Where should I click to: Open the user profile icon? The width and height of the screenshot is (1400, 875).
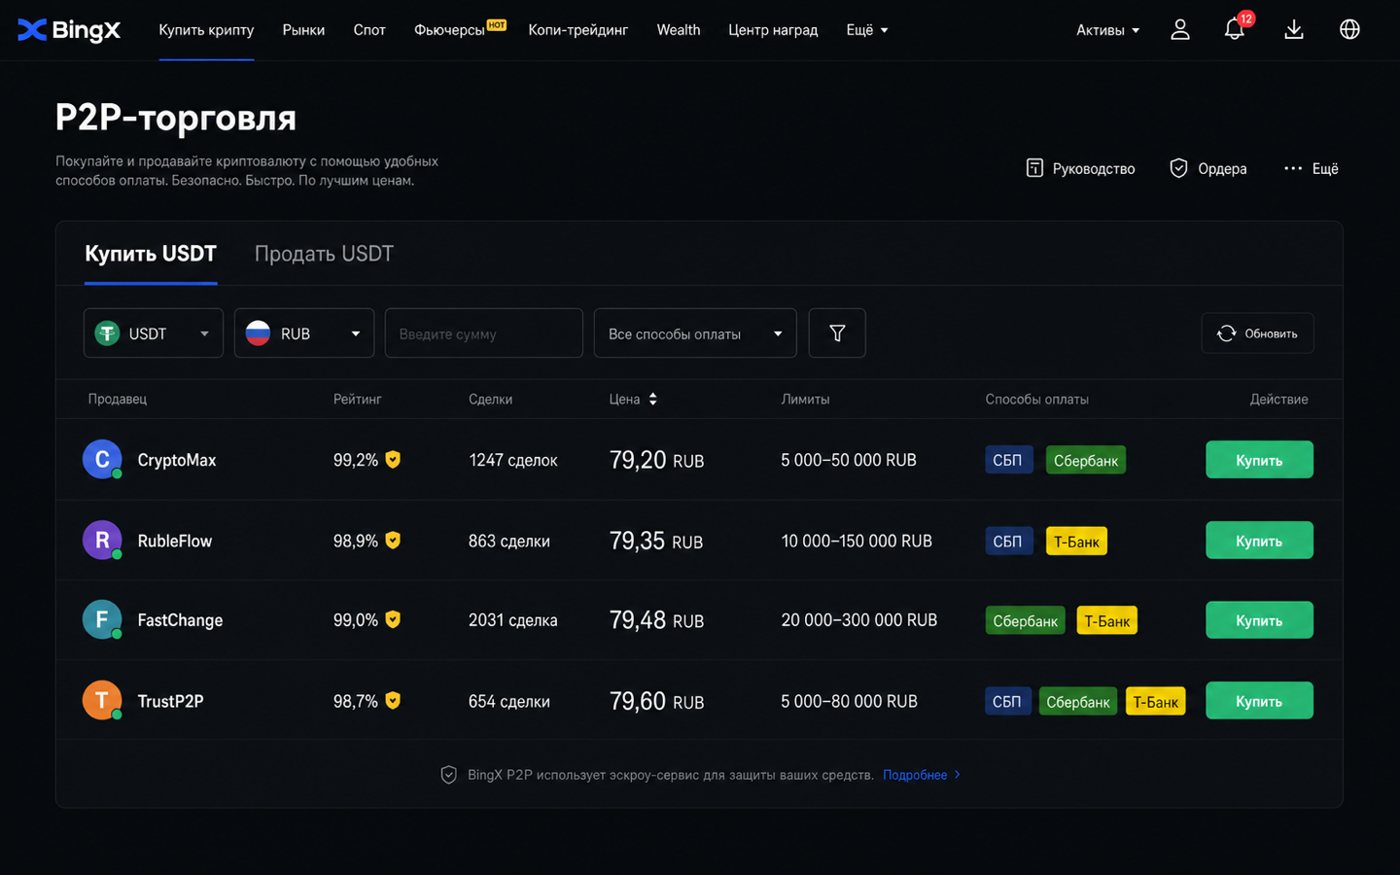pyautogui.click(x=1180, y=30)
